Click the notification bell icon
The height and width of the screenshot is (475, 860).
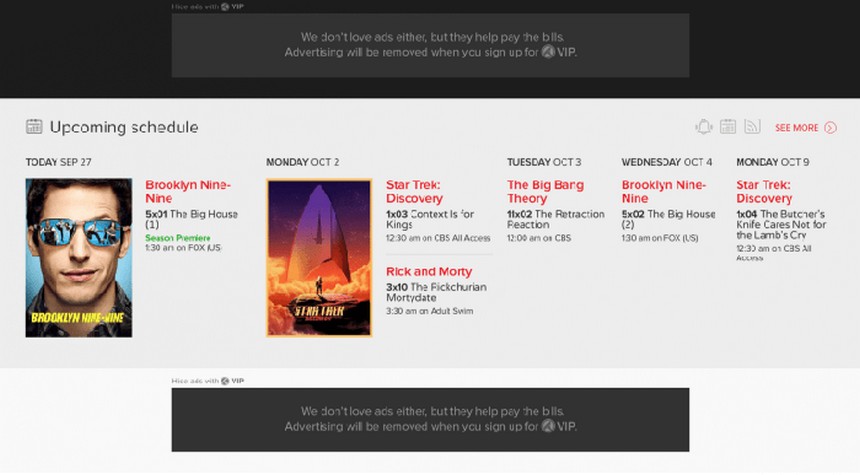(704, 127)
